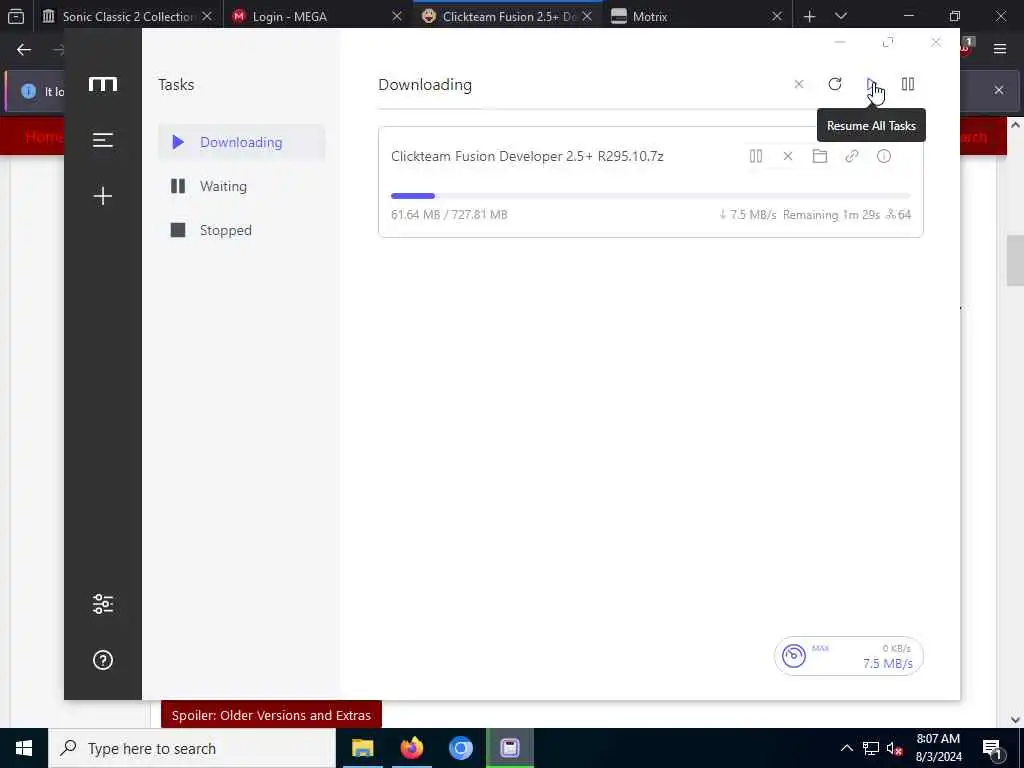Dismiss the browser notification bar

[999, 90]
